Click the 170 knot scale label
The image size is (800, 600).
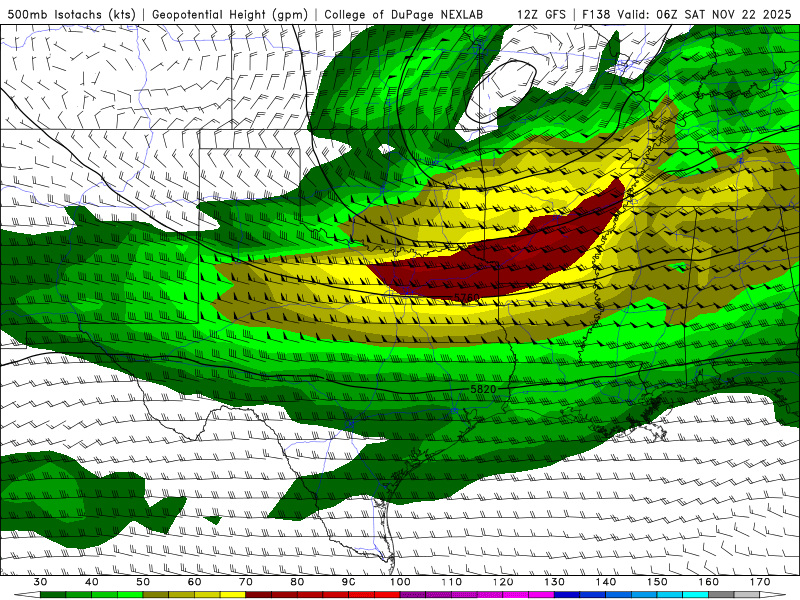(760, 582)
